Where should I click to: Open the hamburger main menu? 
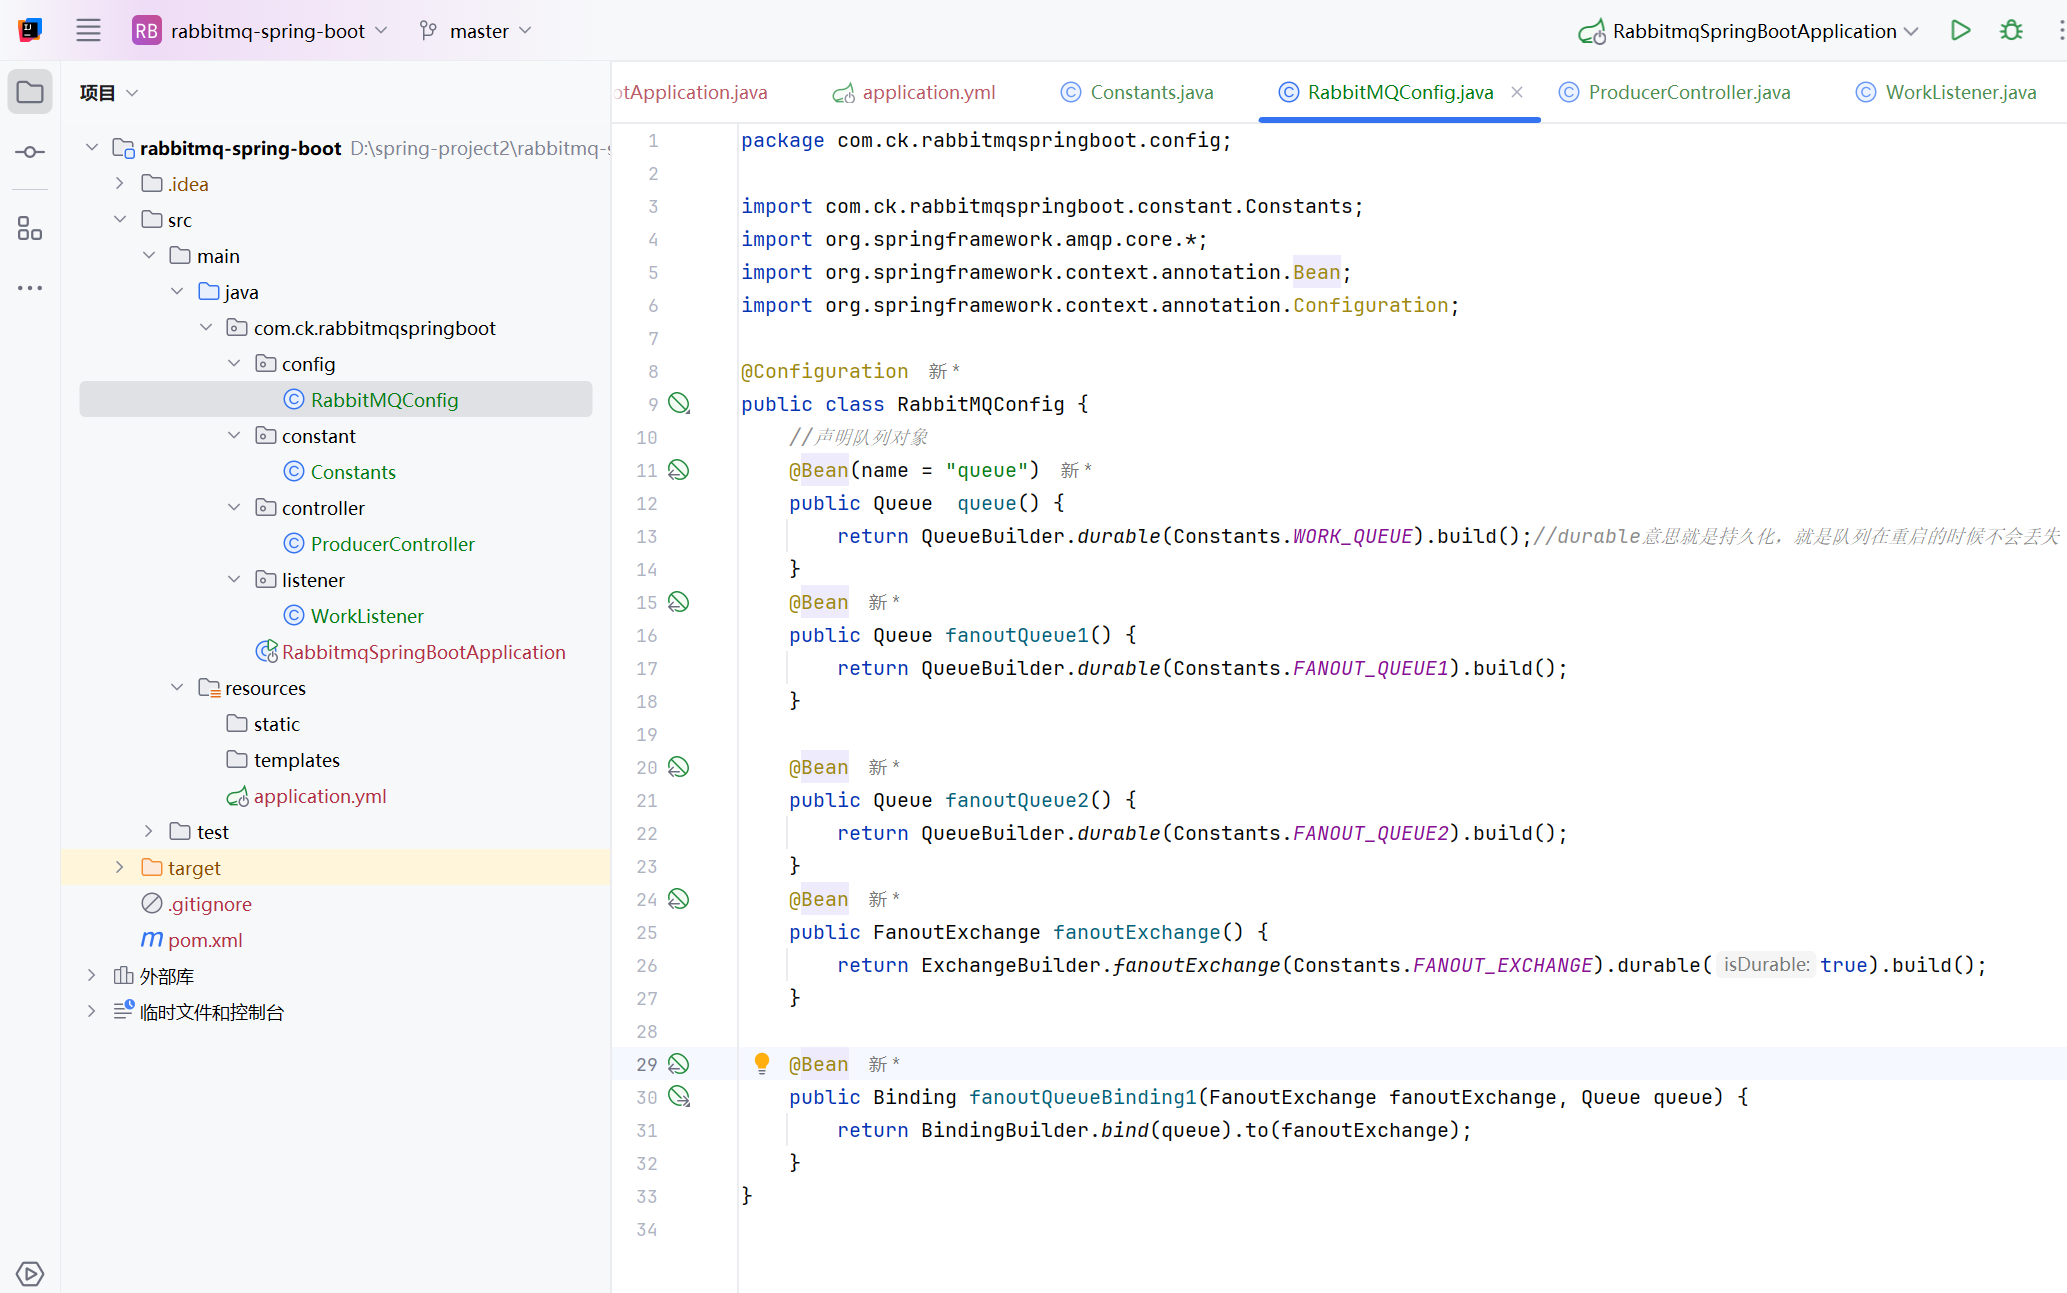pyautogui.click(x=88, y=31)
